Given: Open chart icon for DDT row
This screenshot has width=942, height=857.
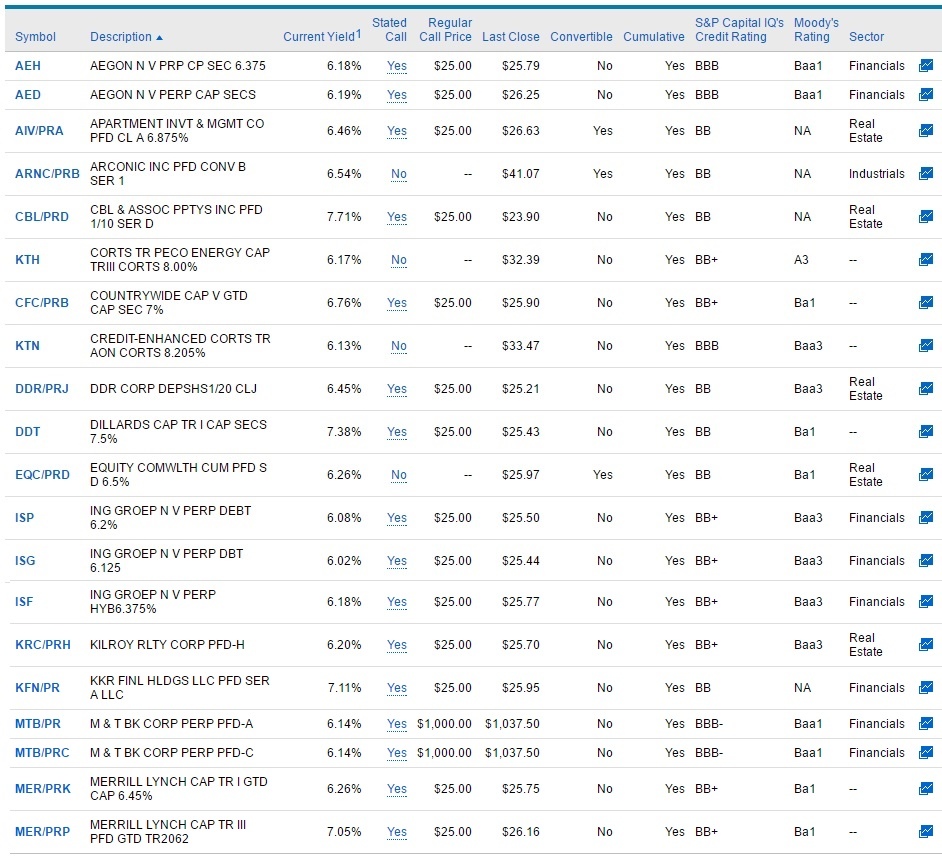Looking at the screenshot, I should (926, 431).
